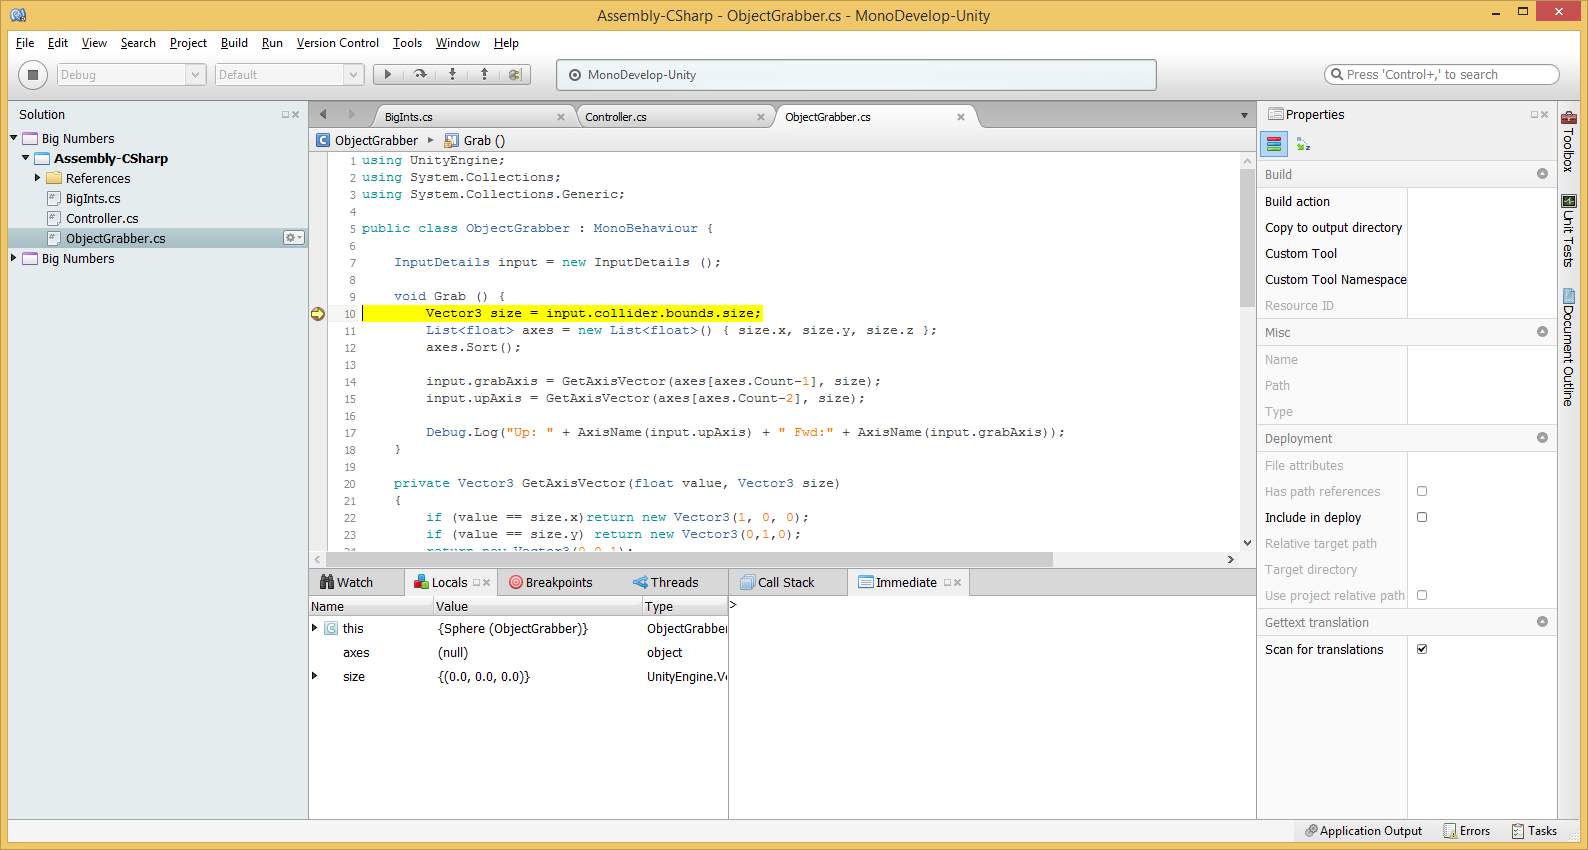Click the Step Out debug icon
Viewport: 1588px width, 850px height.
484,75
